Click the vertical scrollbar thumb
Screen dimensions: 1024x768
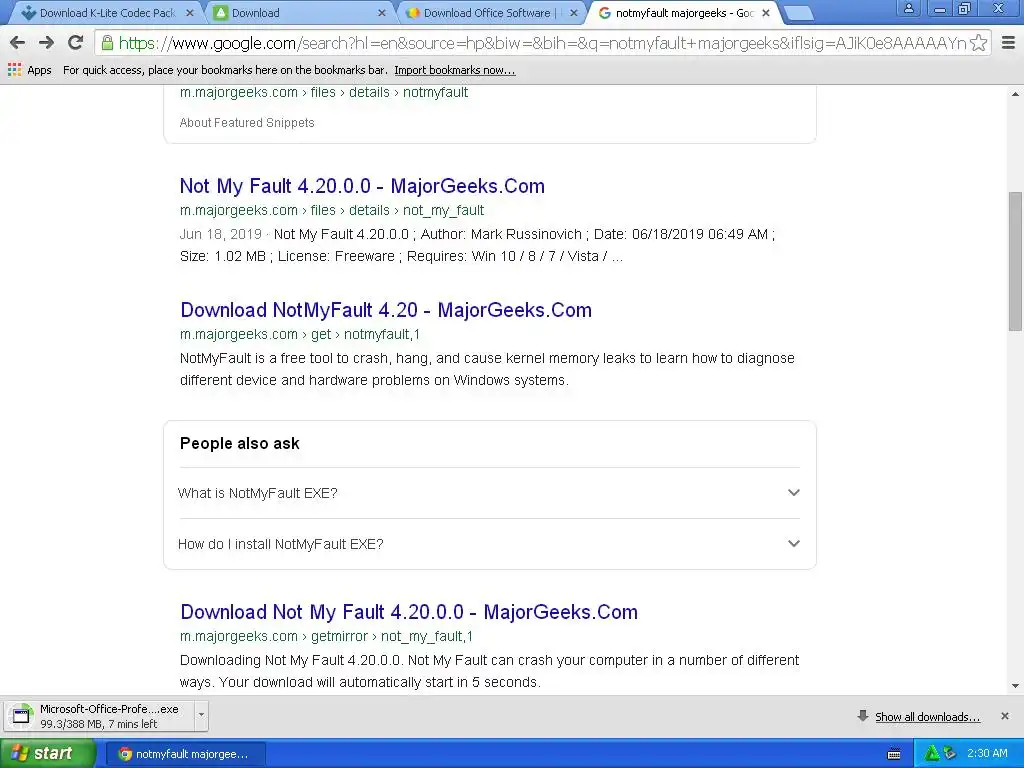pyautogui.click(x=1016, y=261)
